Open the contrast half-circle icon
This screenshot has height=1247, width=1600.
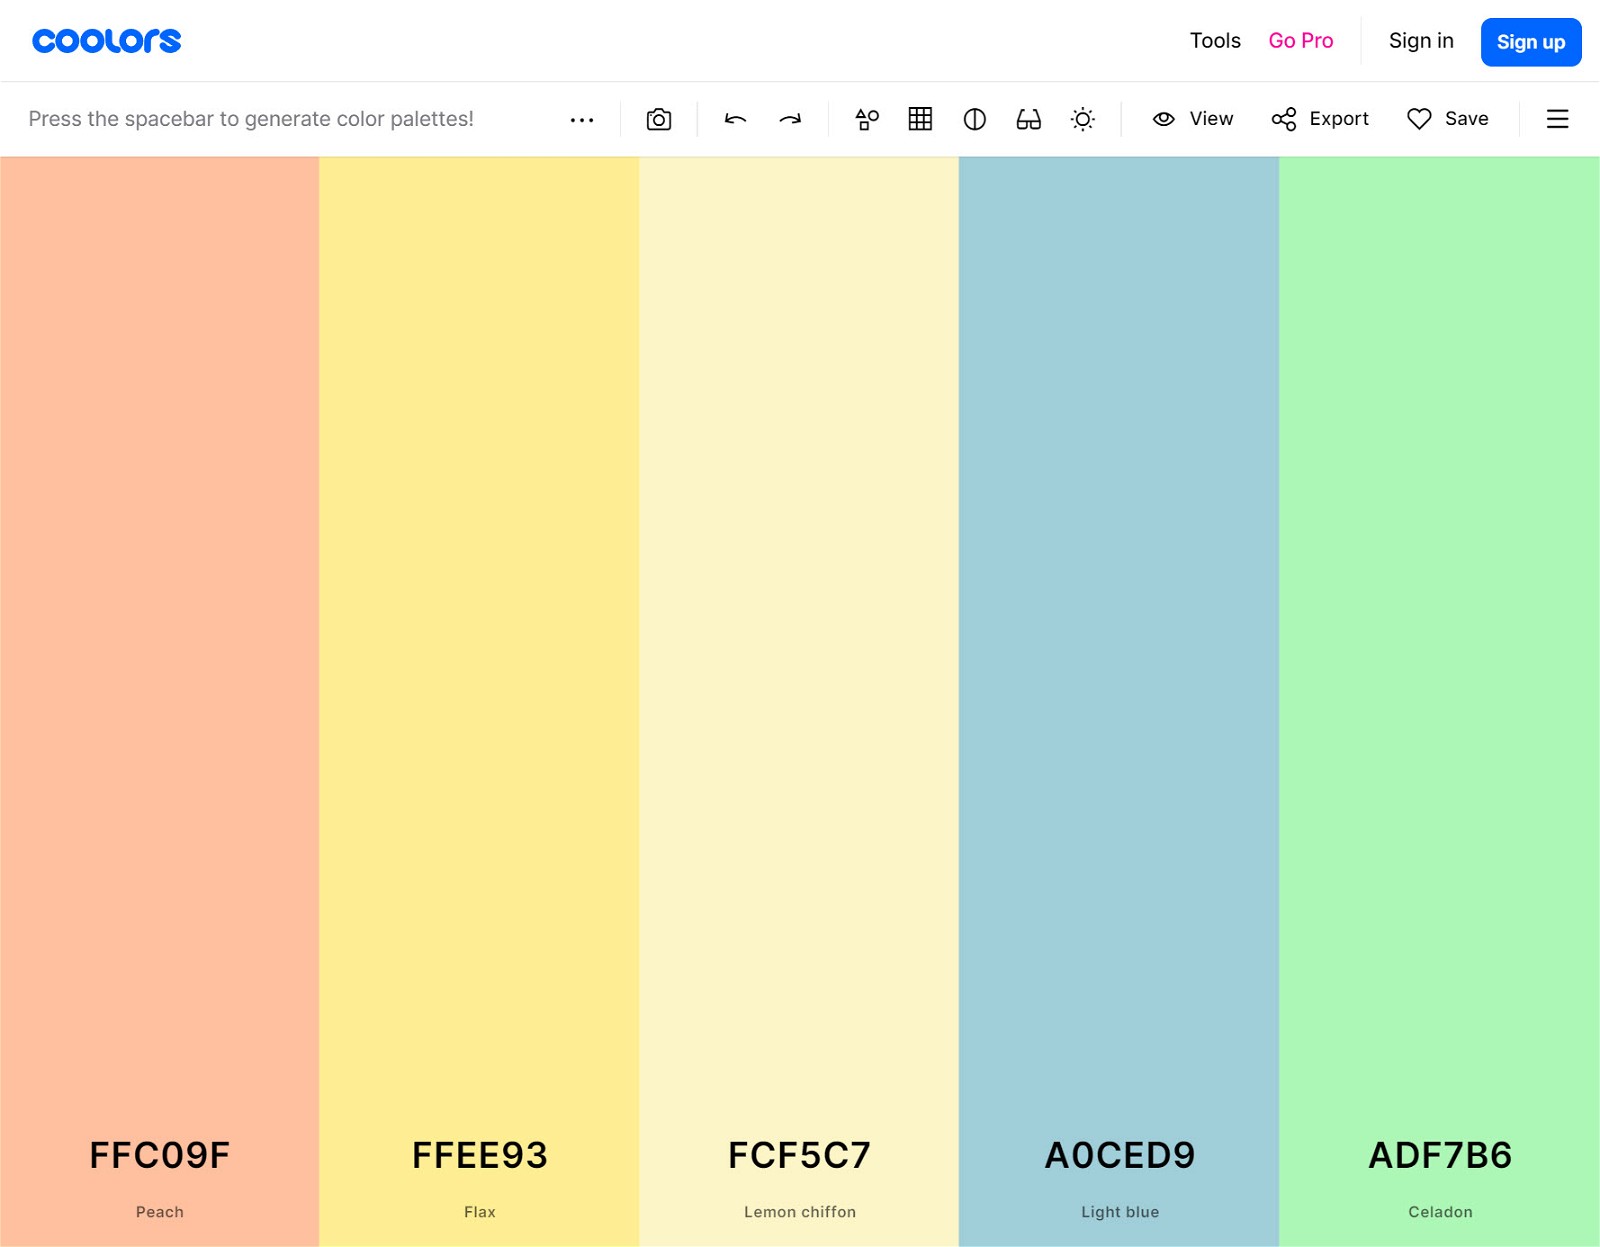point(975,119)
